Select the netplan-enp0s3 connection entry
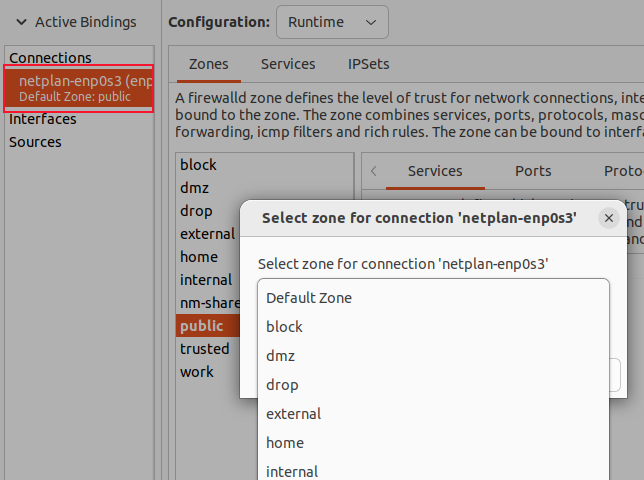 (80, 88)
